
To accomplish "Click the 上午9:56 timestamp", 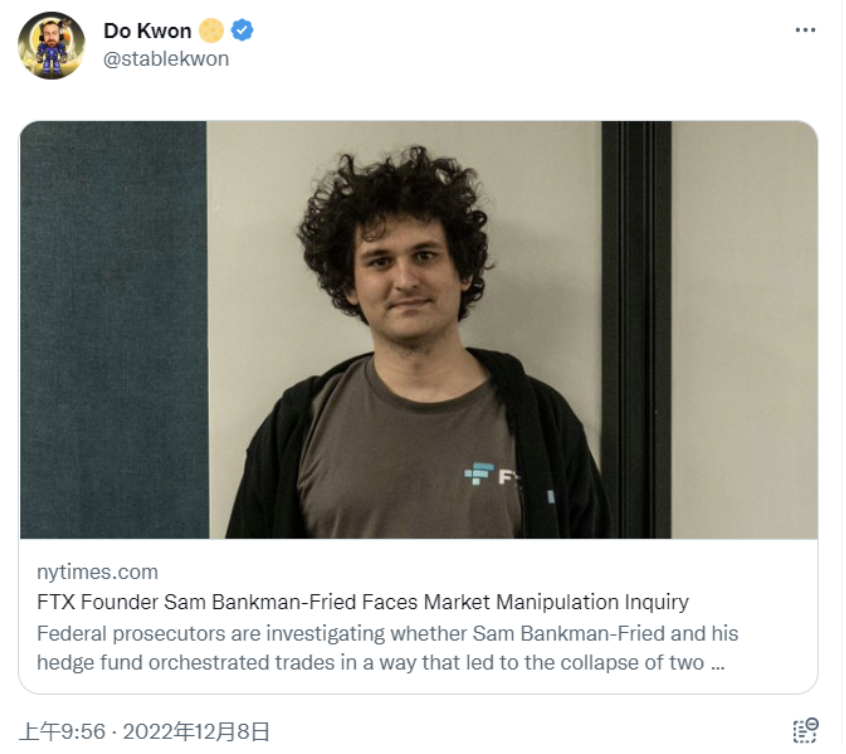I will (62, 732).
